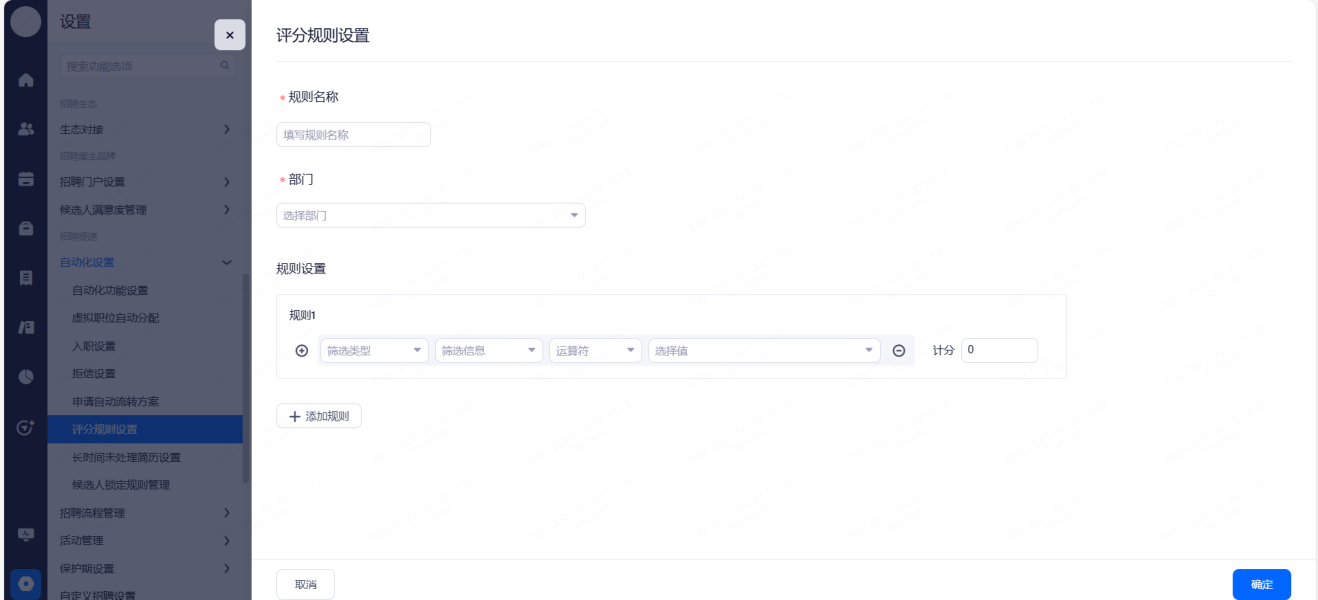The width and height of the screenshot is (1318, 600).
Task: Click the search magnifier icon in settings
Action: tap(224, 66)
